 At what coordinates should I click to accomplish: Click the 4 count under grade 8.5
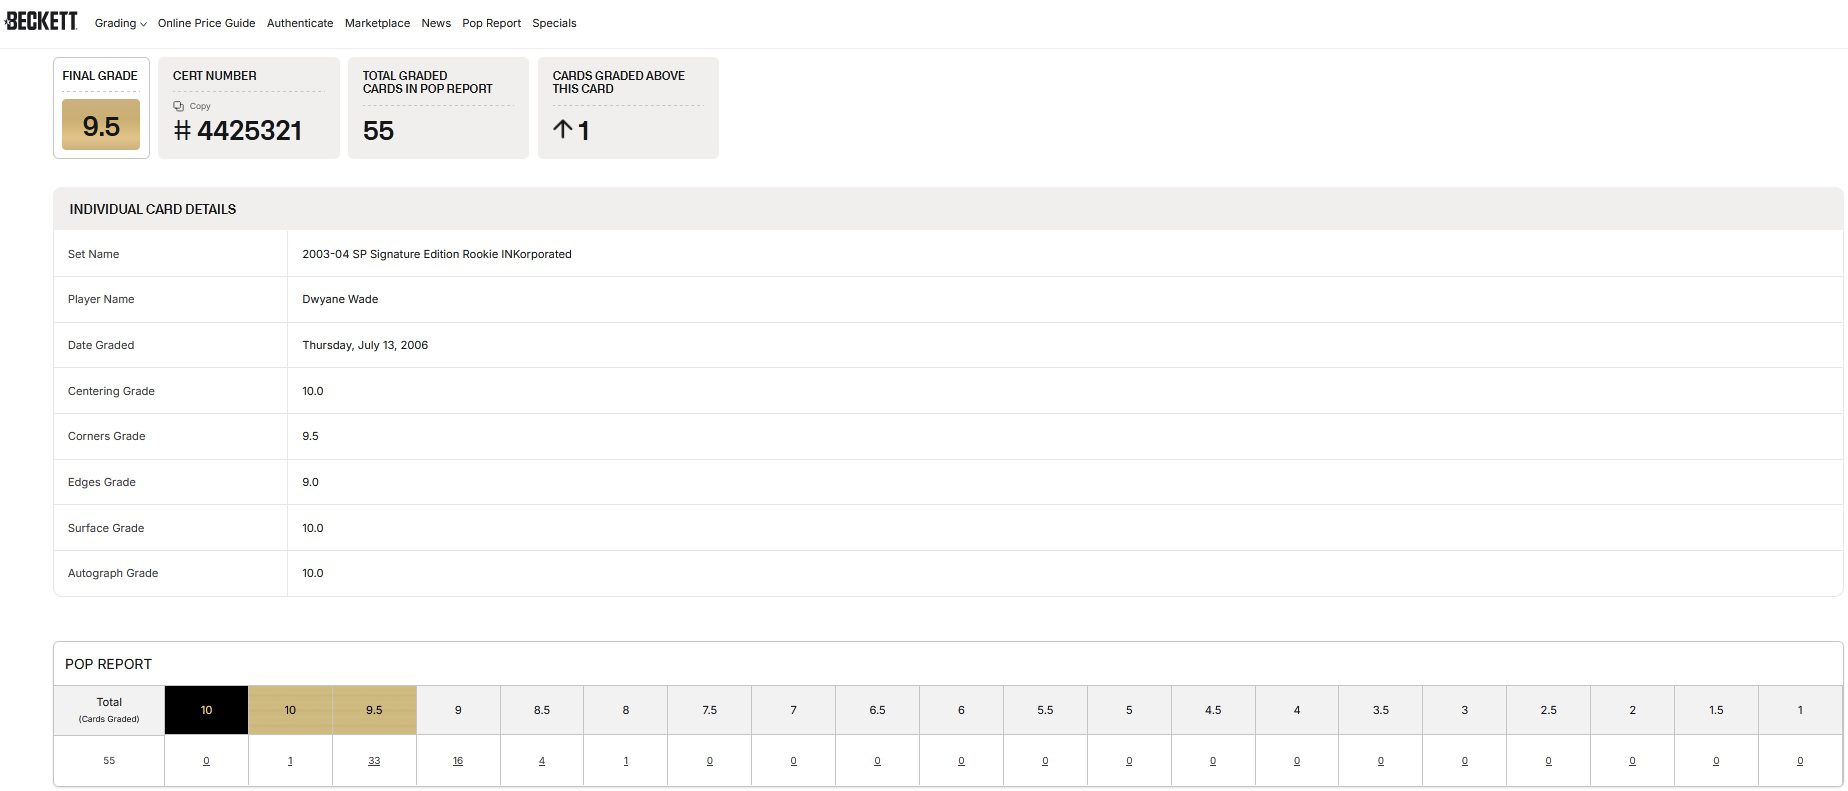[x=542, y=761]
